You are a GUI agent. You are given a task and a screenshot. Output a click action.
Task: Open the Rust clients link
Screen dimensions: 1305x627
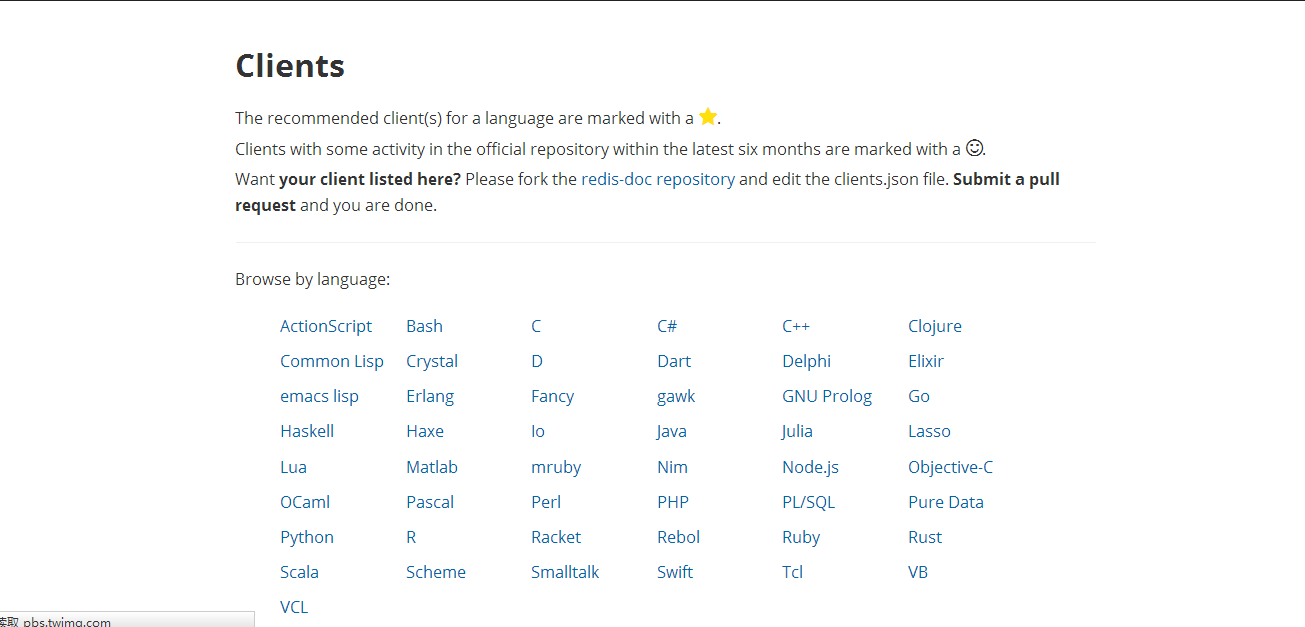click(925, 537)
